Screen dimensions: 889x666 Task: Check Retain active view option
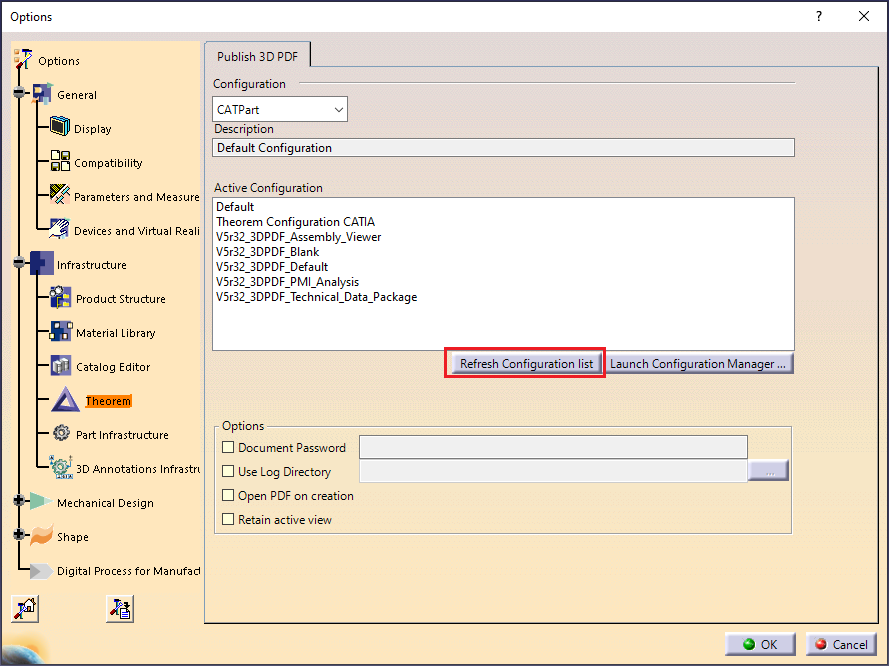click(228, 519)
